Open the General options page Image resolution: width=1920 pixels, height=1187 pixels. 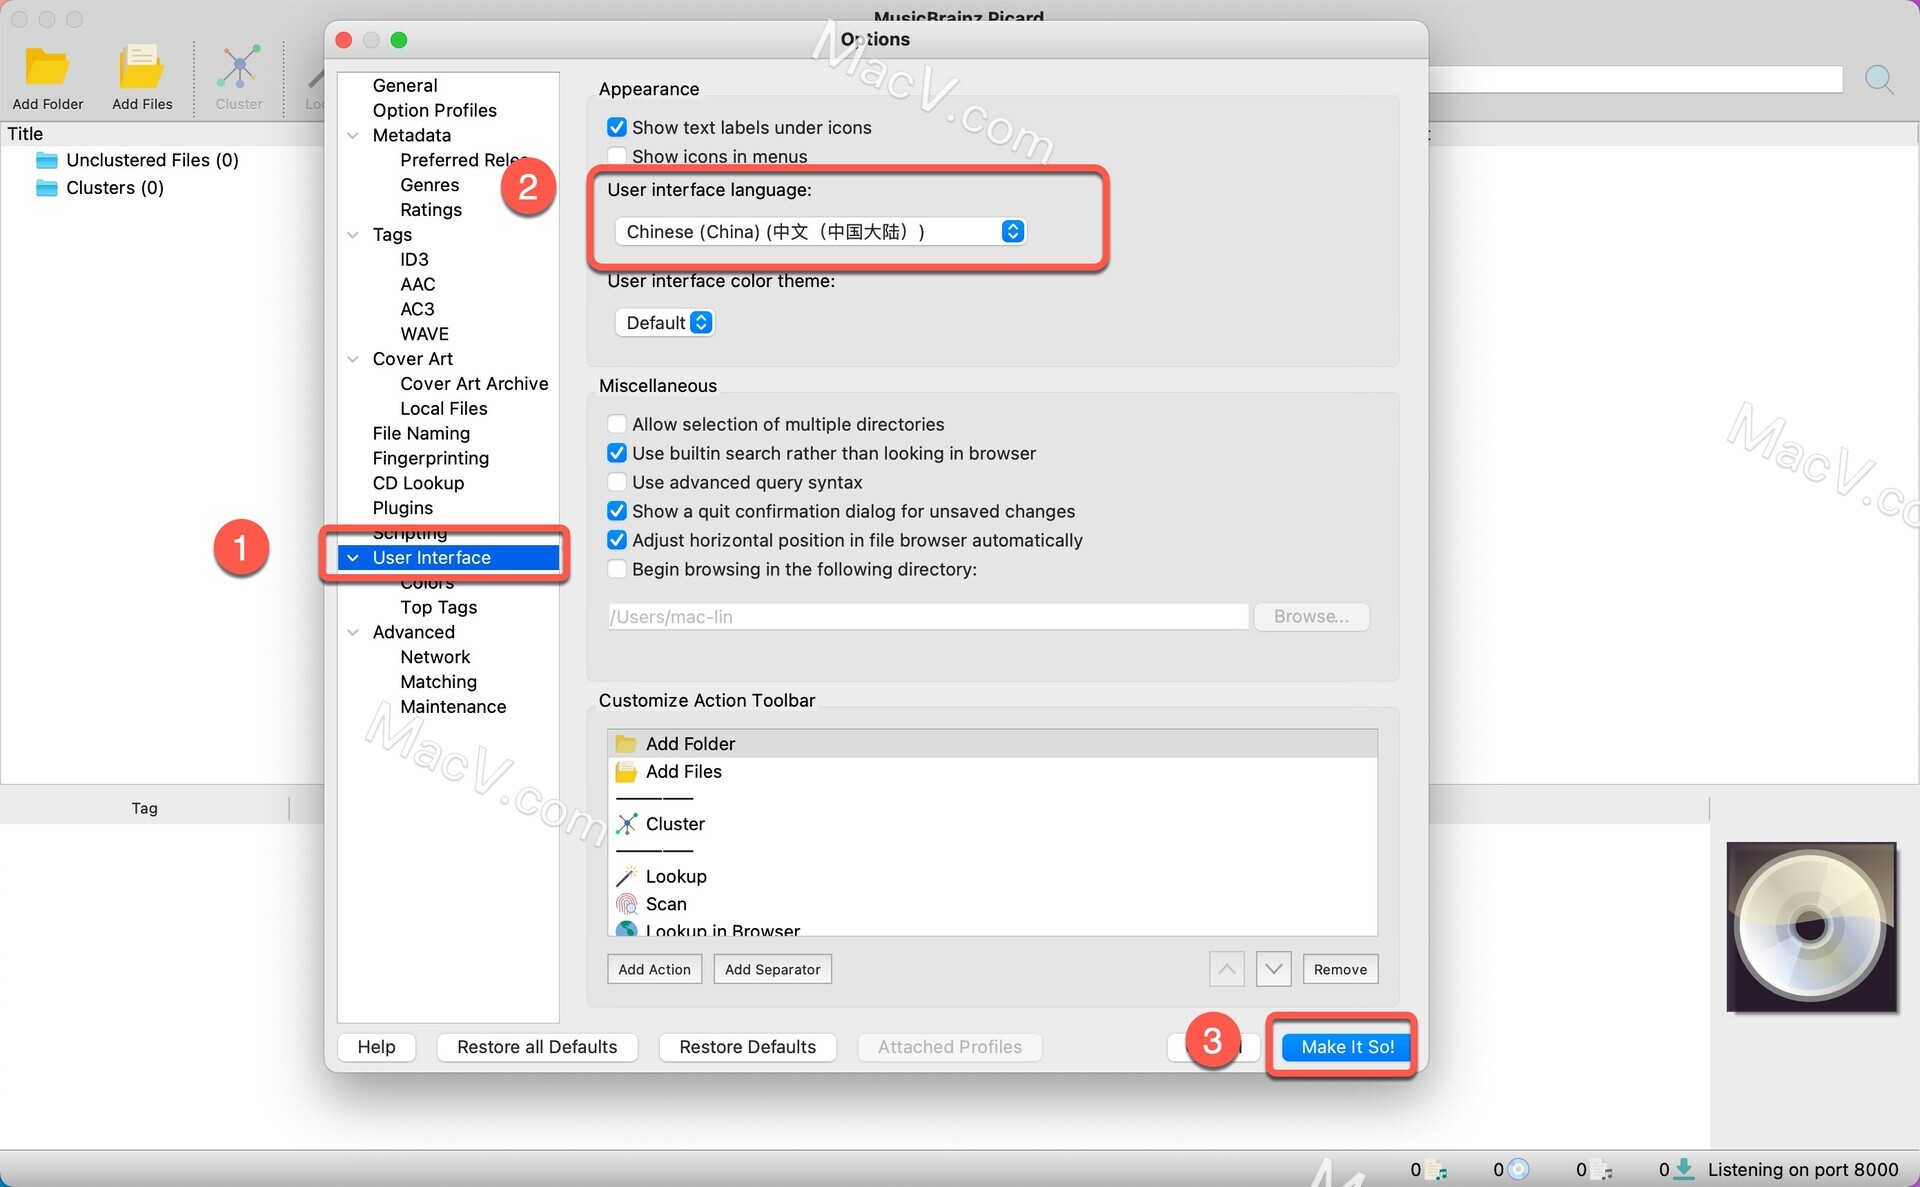(x=405, y=86)
